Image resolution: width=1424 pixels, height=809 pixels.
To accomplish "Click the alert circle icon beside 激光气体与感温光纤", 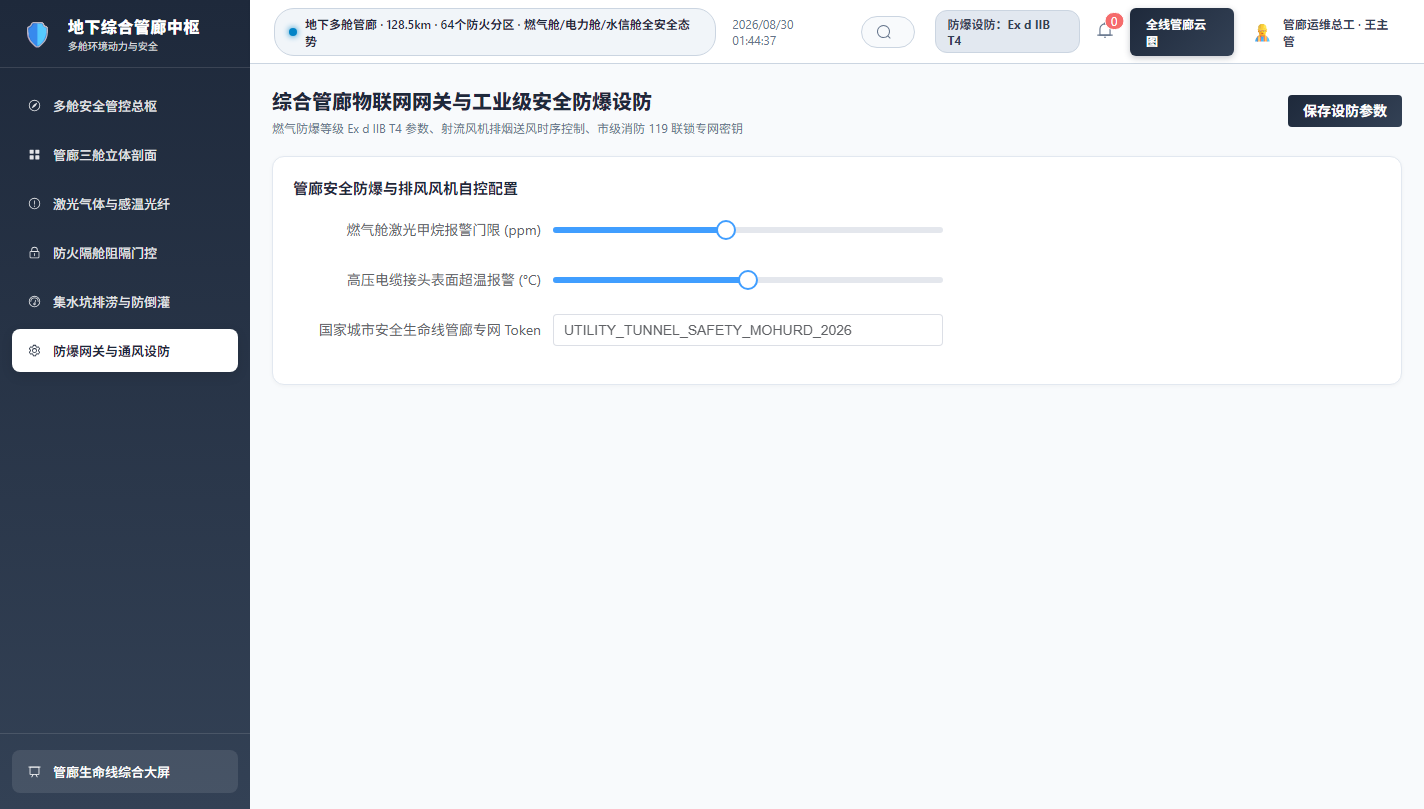I will [x=34, y=204].
